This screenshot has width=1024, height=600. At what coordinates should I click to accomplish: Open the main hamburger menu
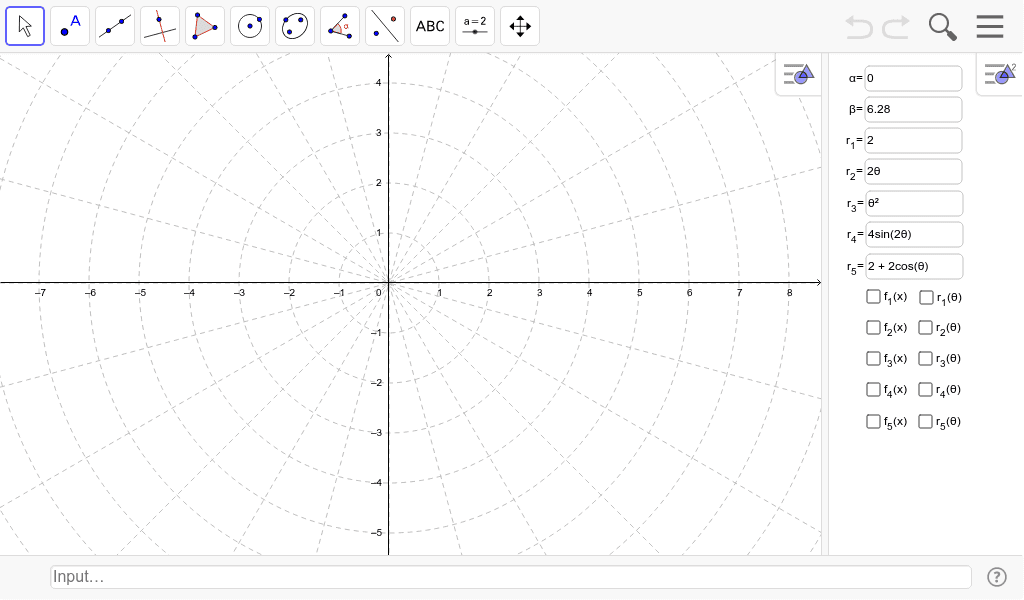click(x=990, y=27)
